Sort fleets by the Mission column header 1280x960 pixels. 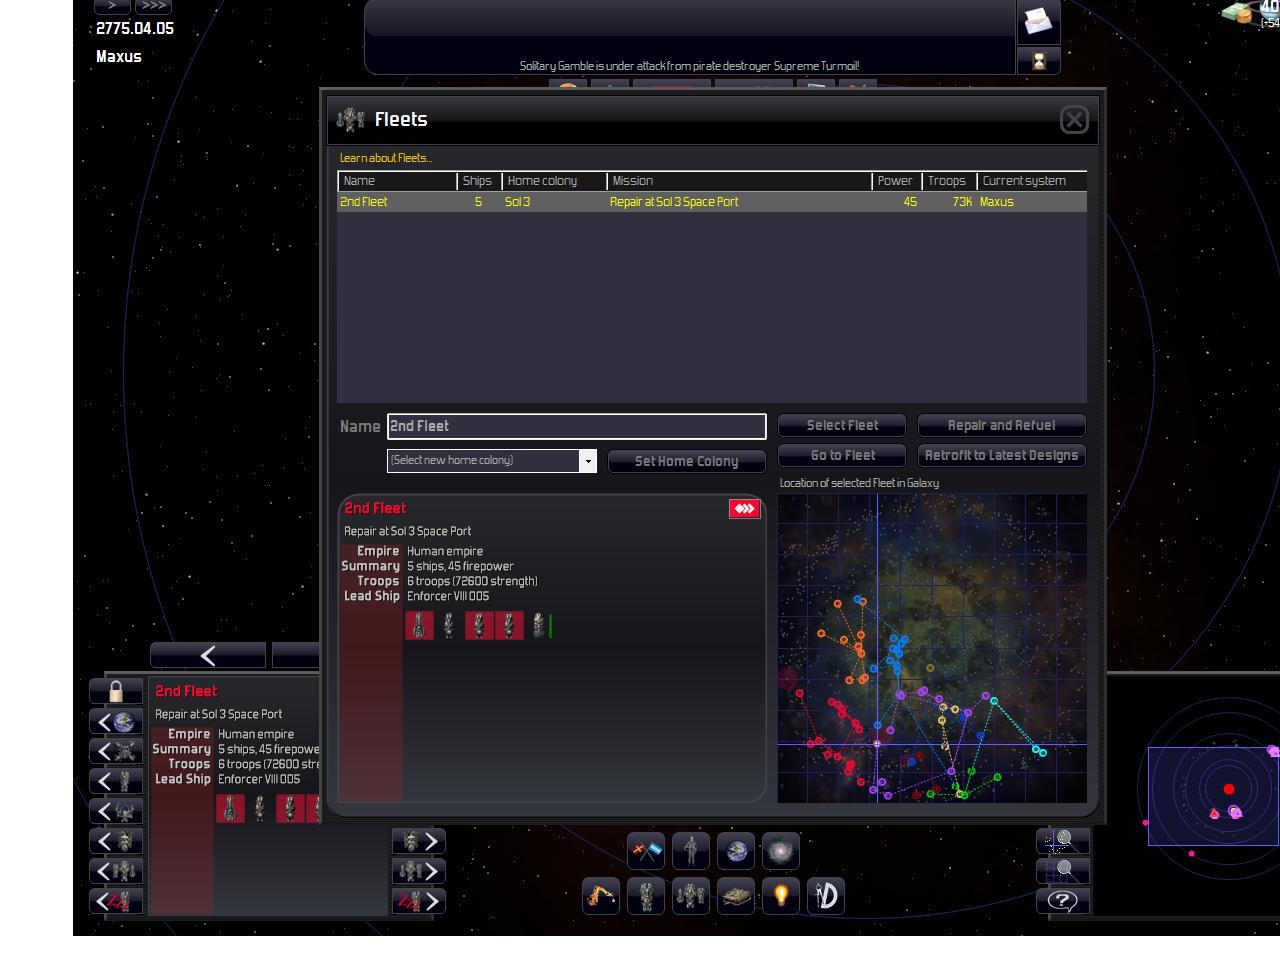coord(740,181)
